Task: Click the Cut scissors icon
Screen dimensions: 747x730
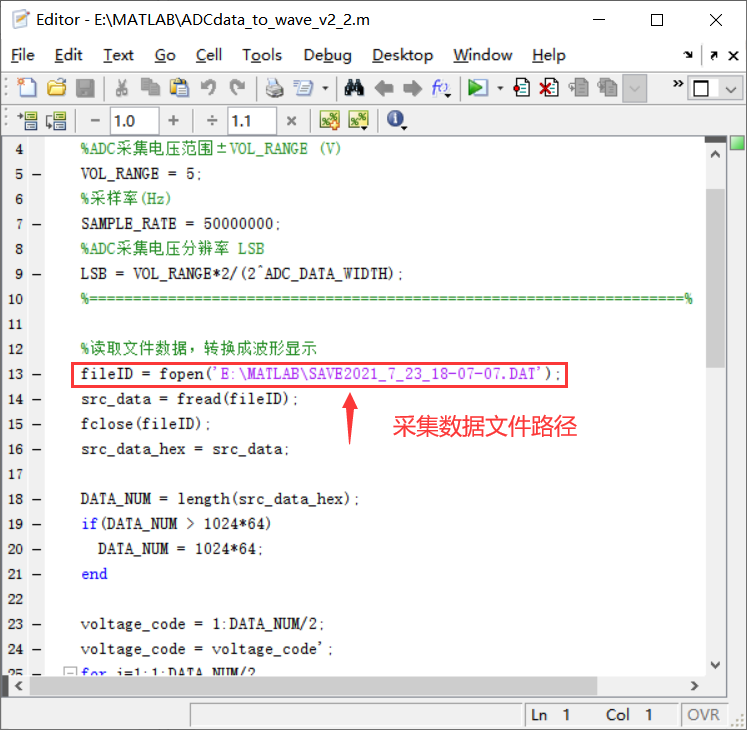Action: [121, 88]
